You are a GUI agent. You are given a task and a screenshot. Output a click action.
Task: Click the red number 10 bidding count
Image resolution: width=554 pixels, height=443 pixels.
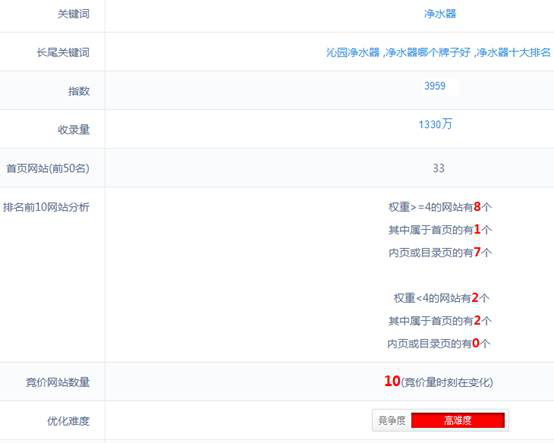(392, 381)
